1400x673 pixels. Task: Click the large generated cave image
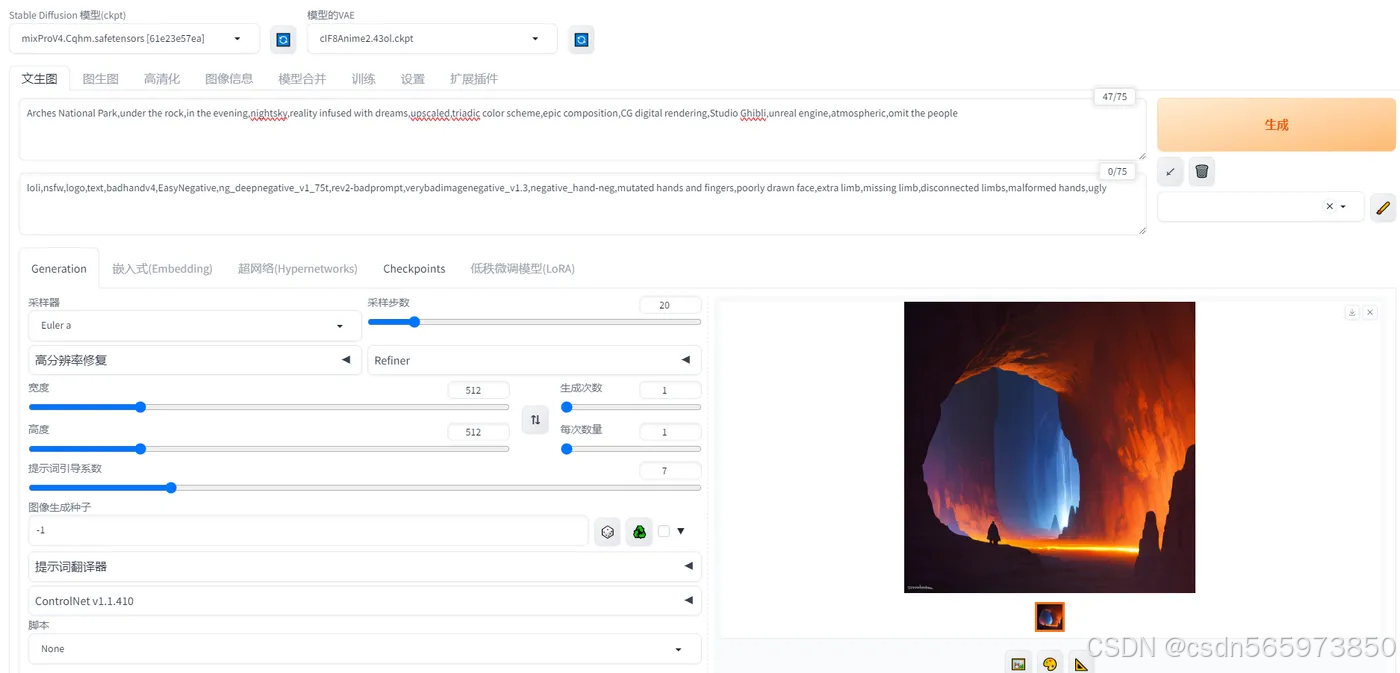pyautogui.click(x=1050, y=447)
